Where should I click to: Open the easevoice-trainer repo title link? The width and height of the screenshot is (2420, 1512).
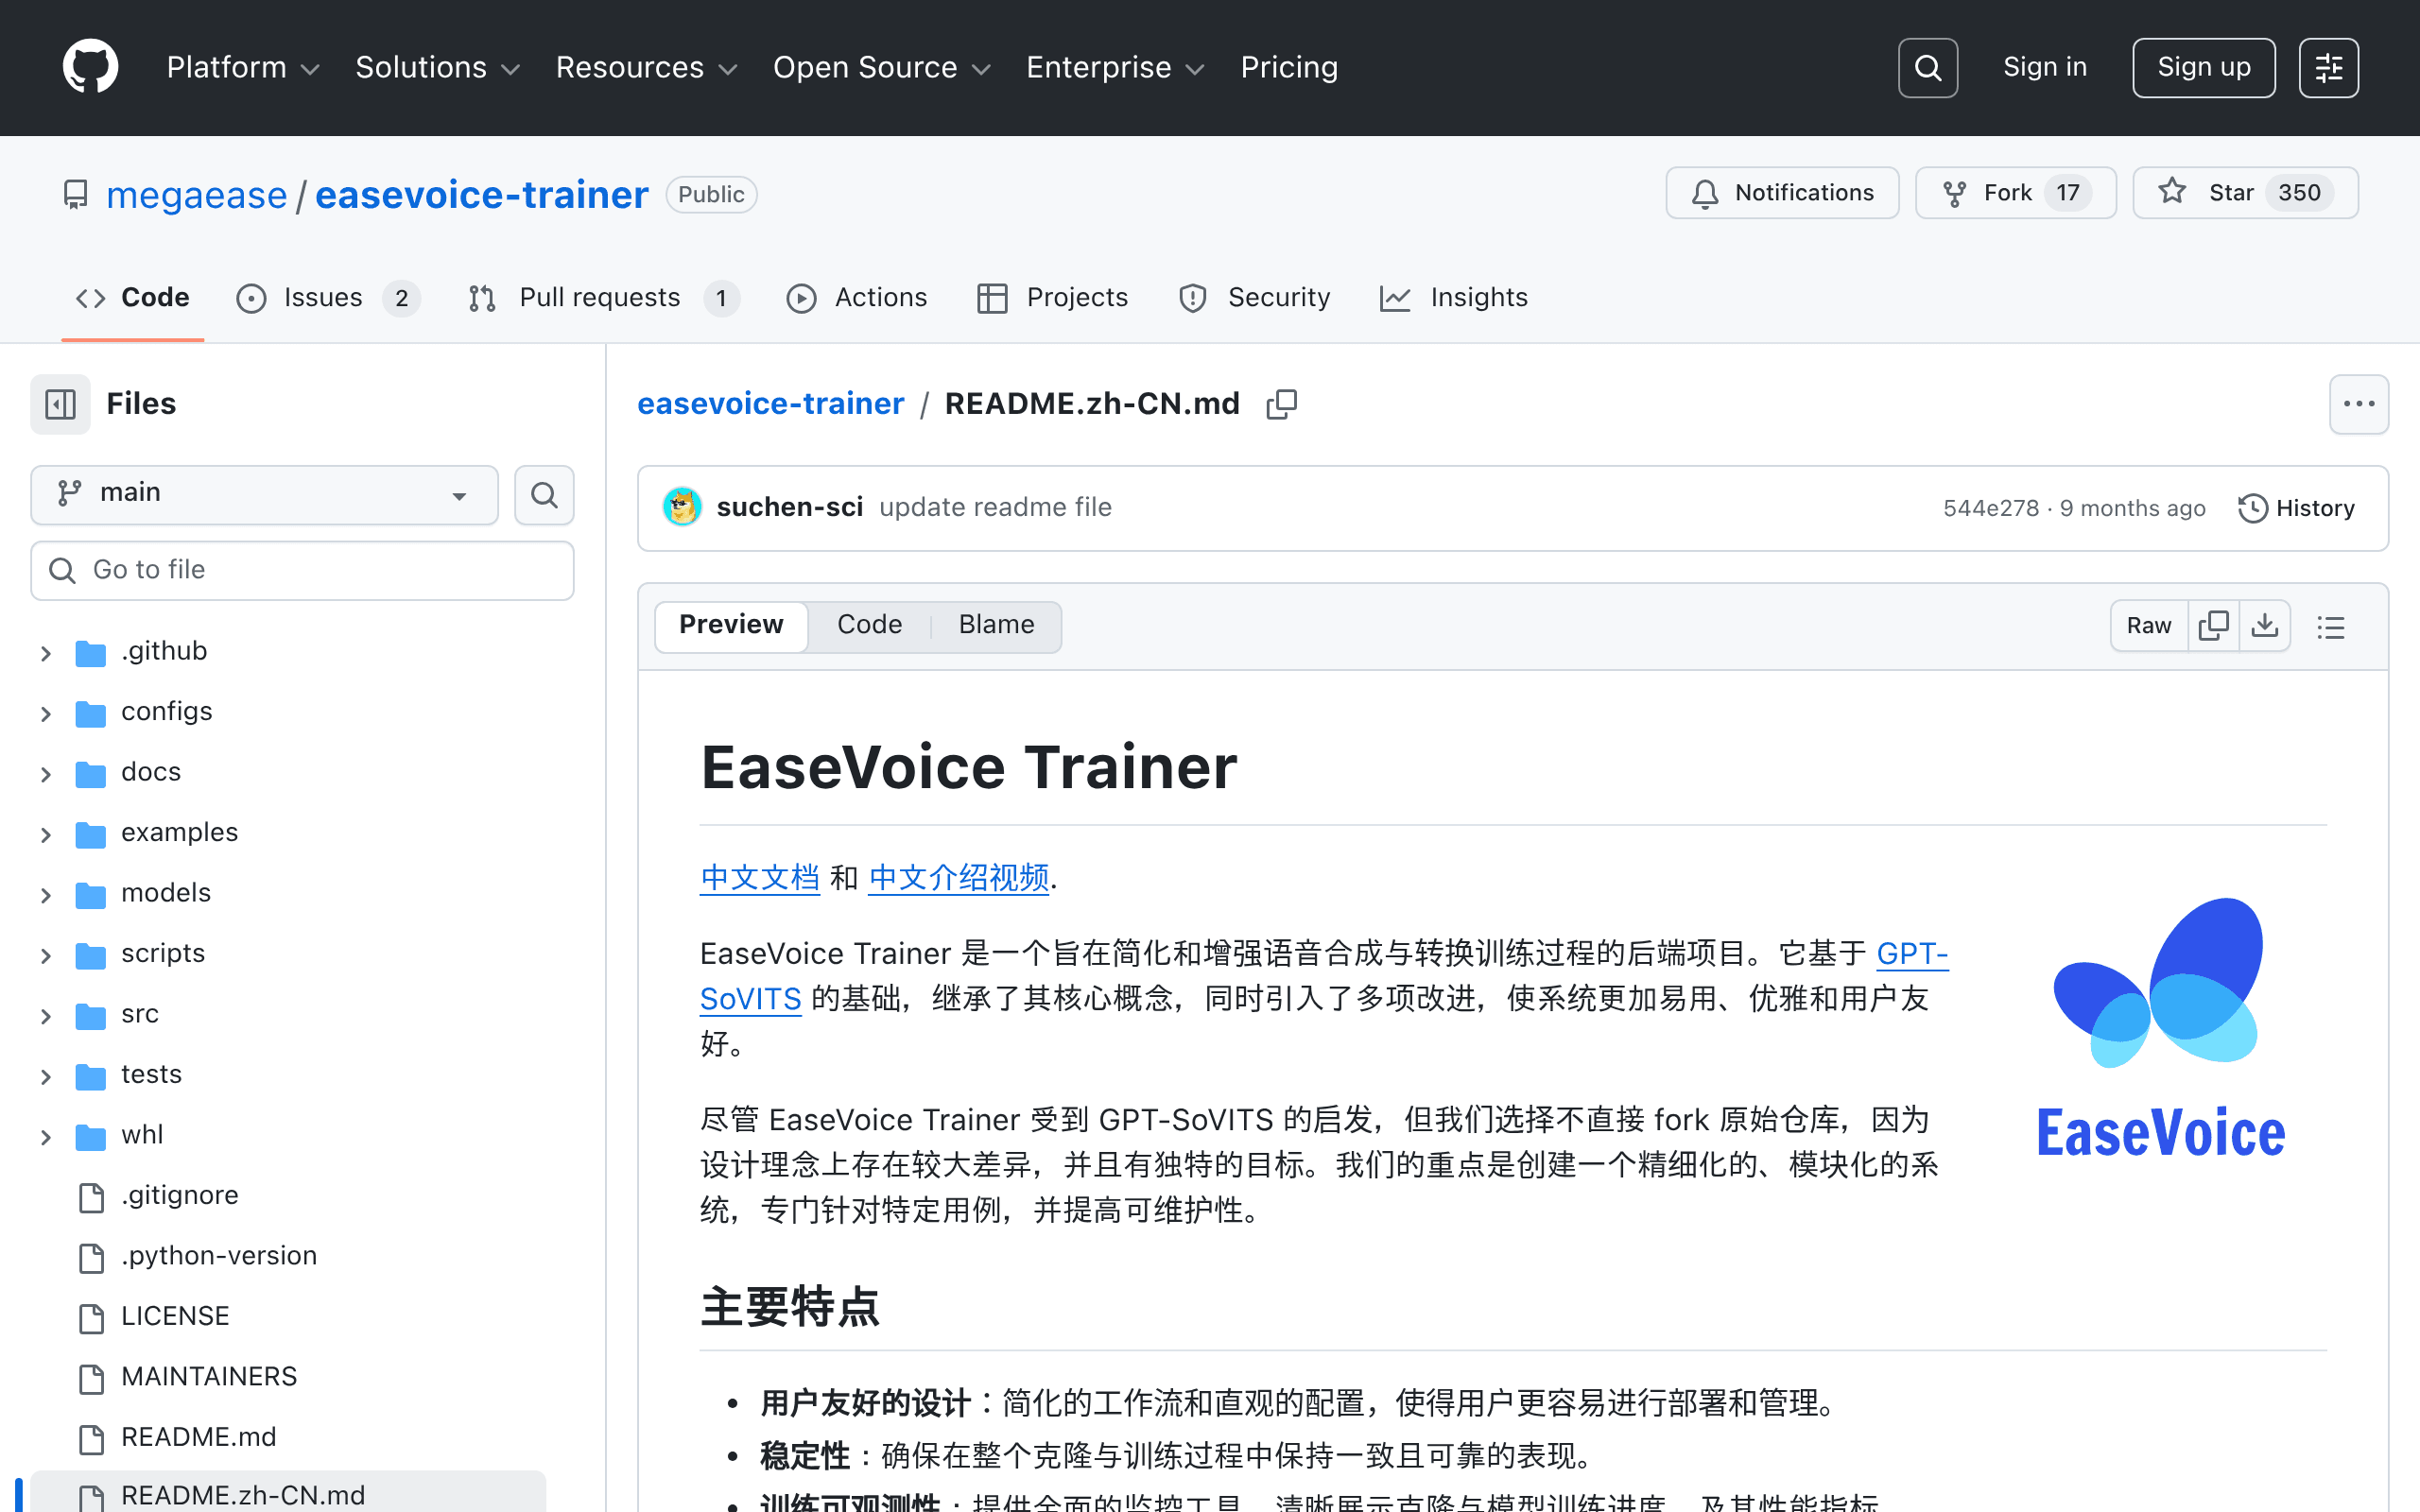pos(481,194)
